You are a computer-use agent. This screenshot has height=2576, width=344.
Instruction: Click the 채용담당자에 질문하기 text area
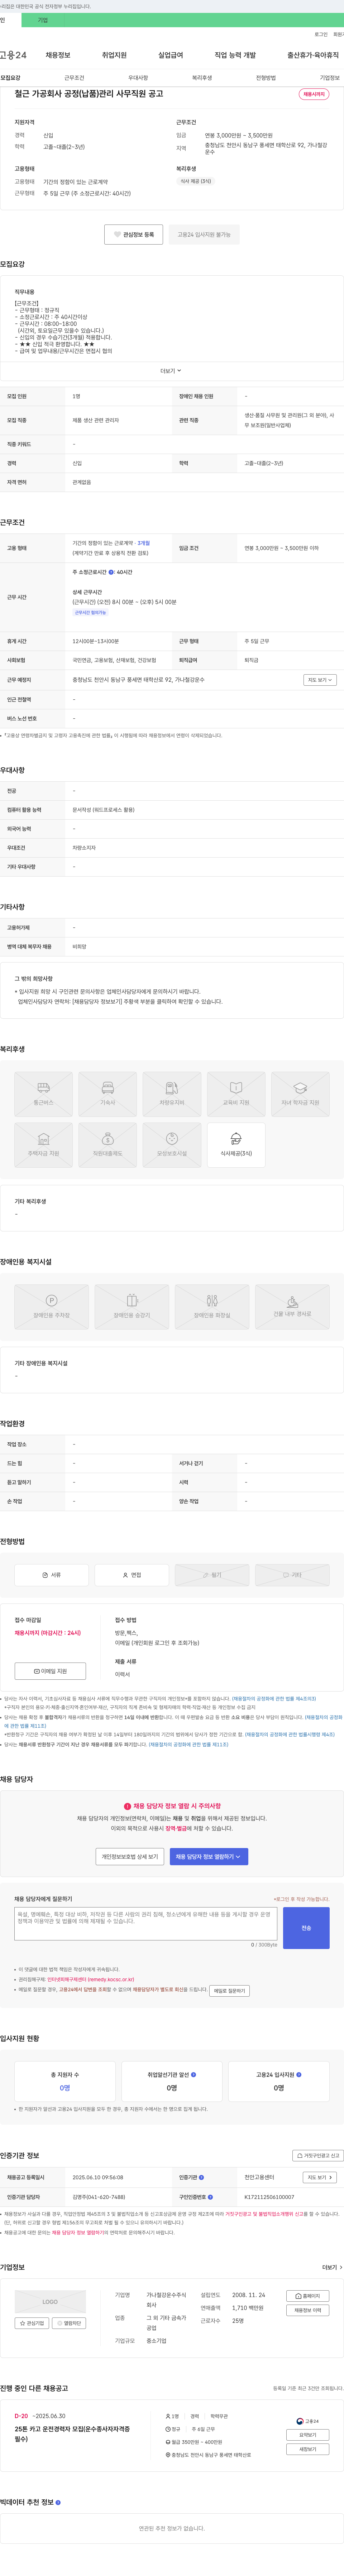point(146,1924)
